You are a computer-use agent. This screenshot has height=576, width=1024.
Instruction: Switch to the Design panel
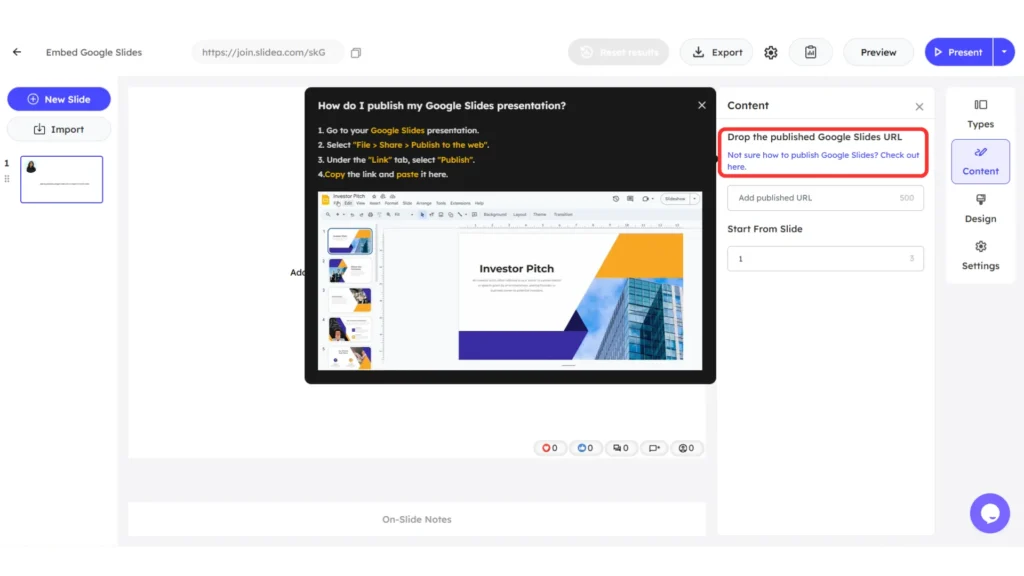click(980, 210)
